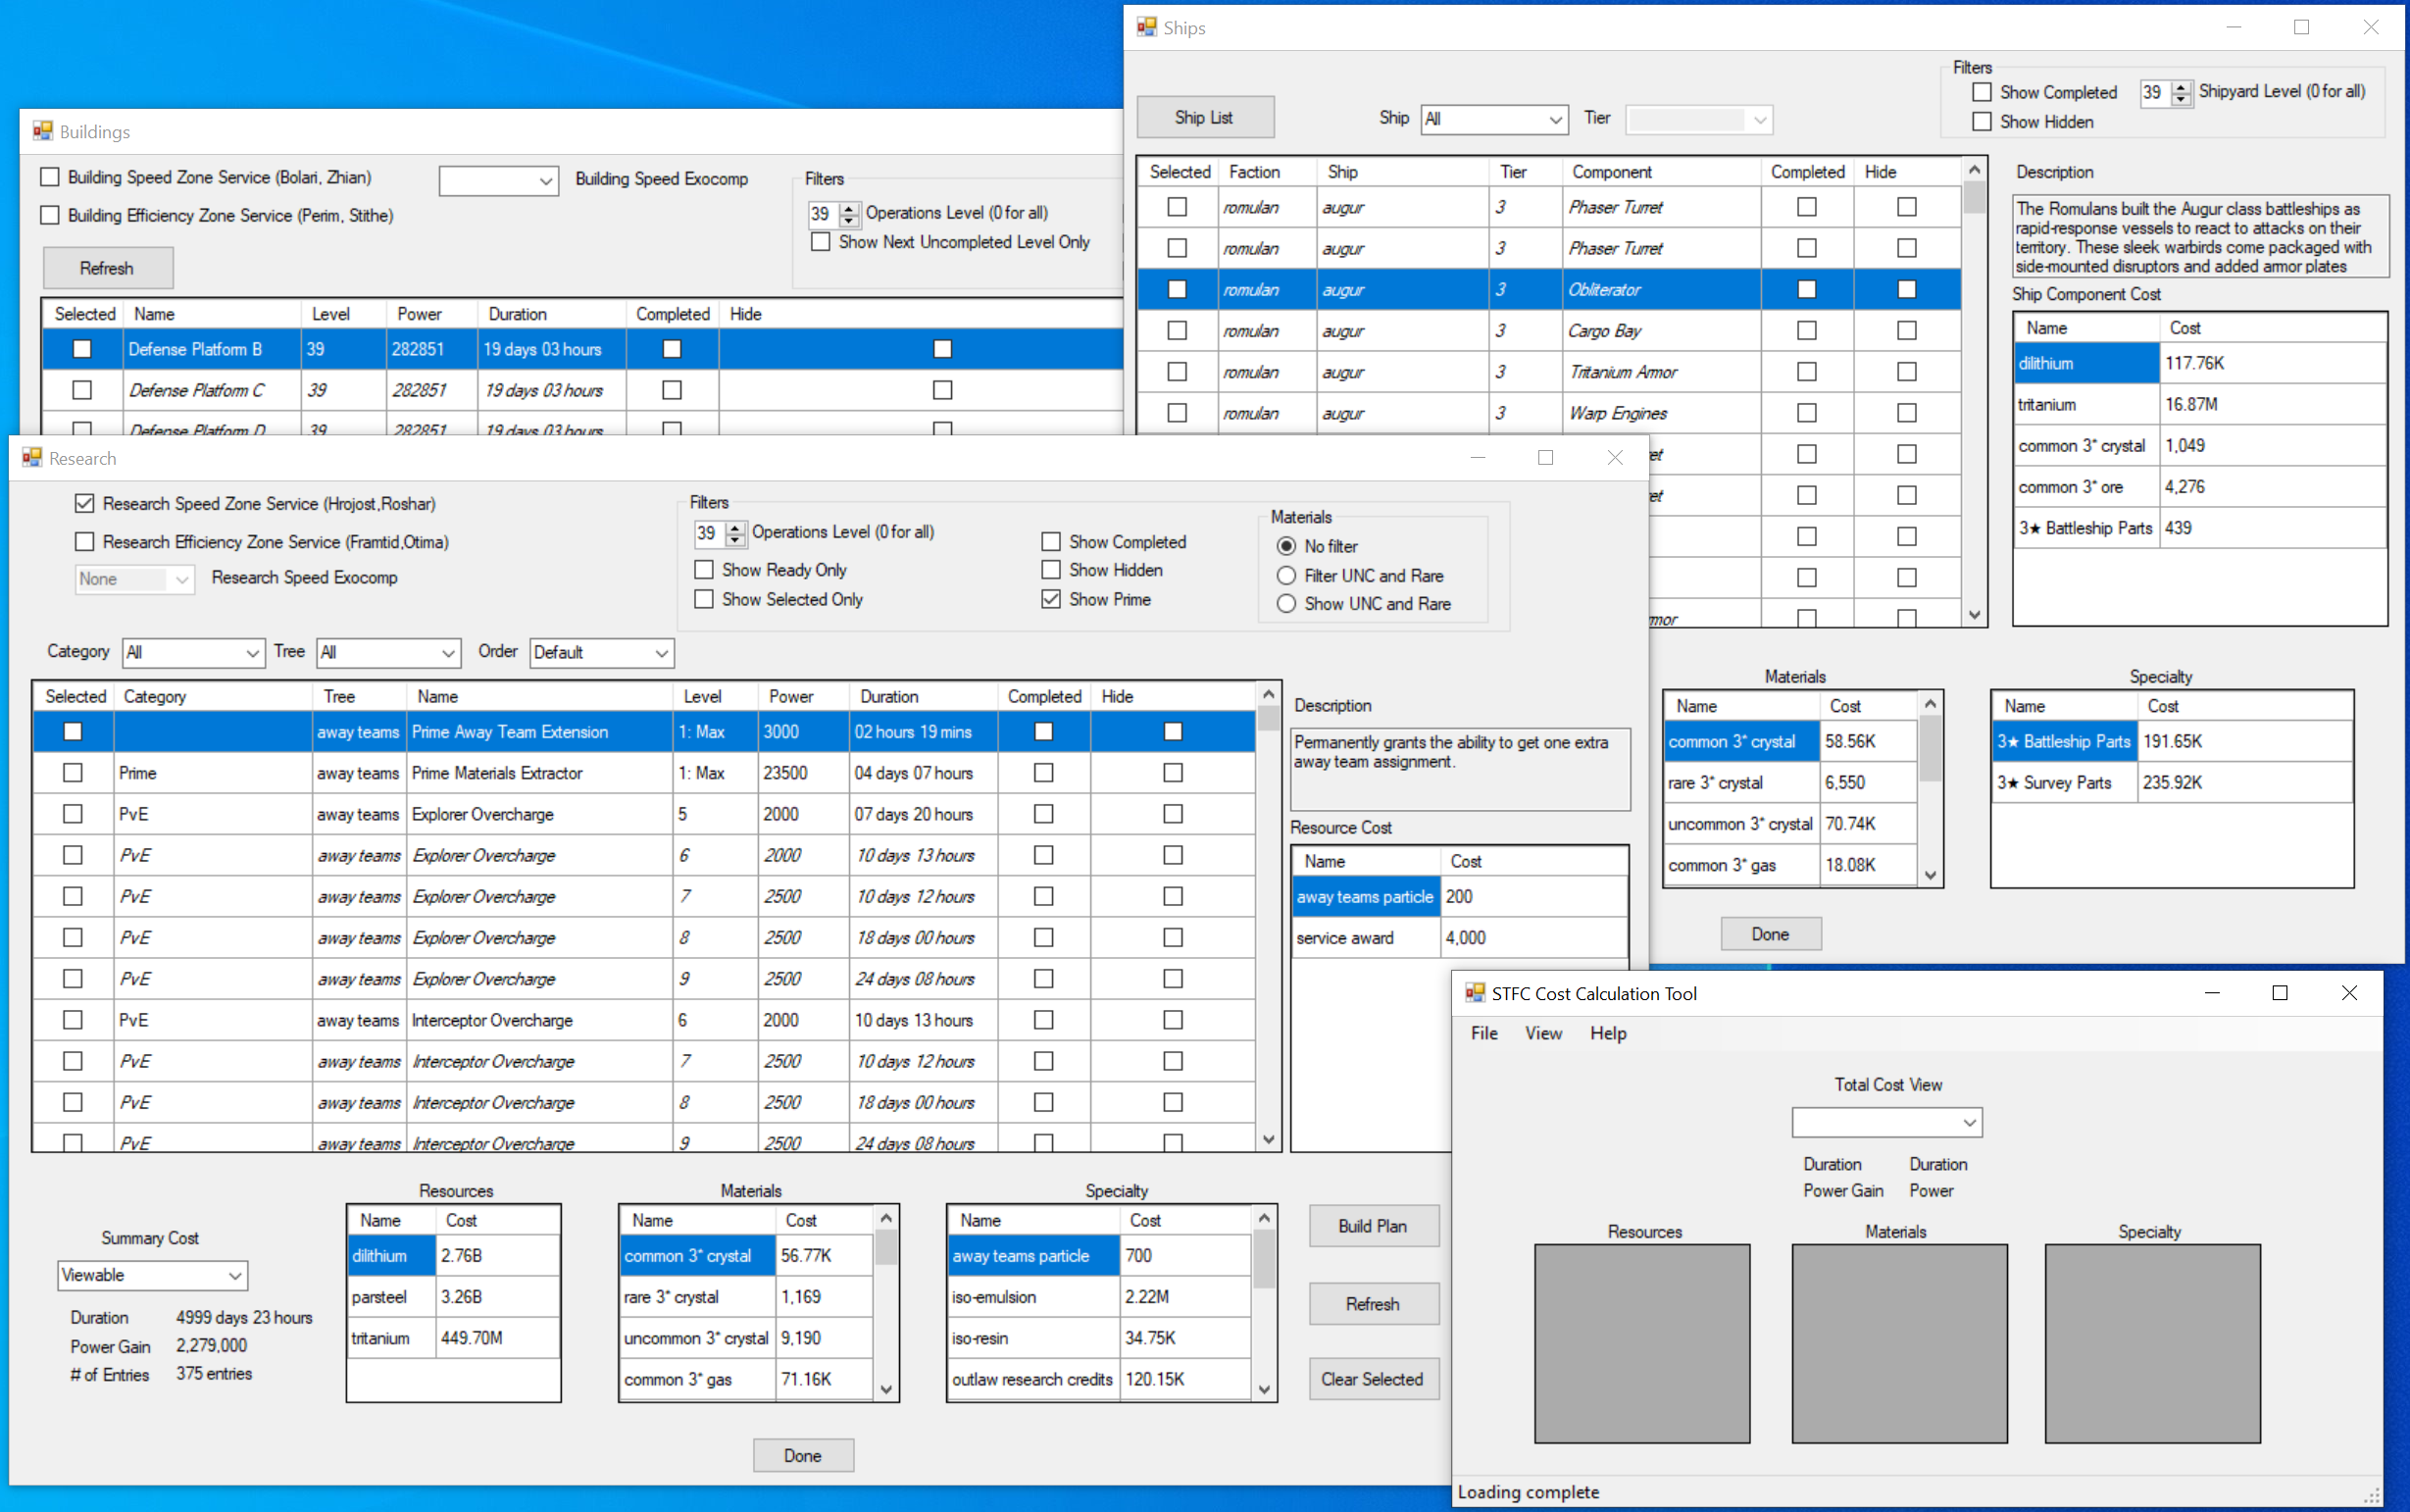This screenshot has width=2410, height=1512.
Task: Enable Building Speed Zone Service
Action: click(50, 176)
